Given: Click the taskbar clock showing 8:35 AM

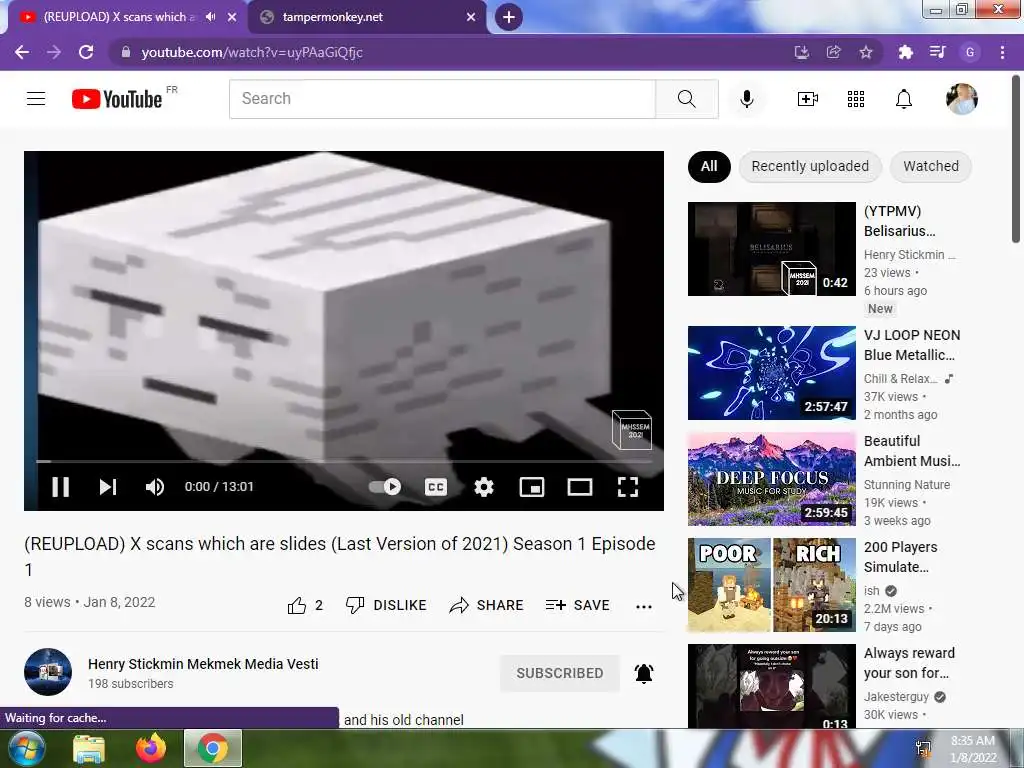Looking at the screenshot, I should (972, 749).
